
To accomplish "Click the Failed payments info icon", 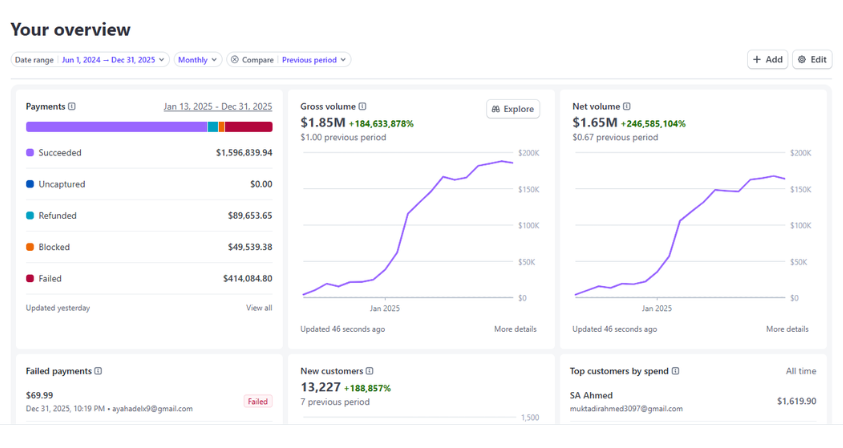I will click(x=99, y=371).
